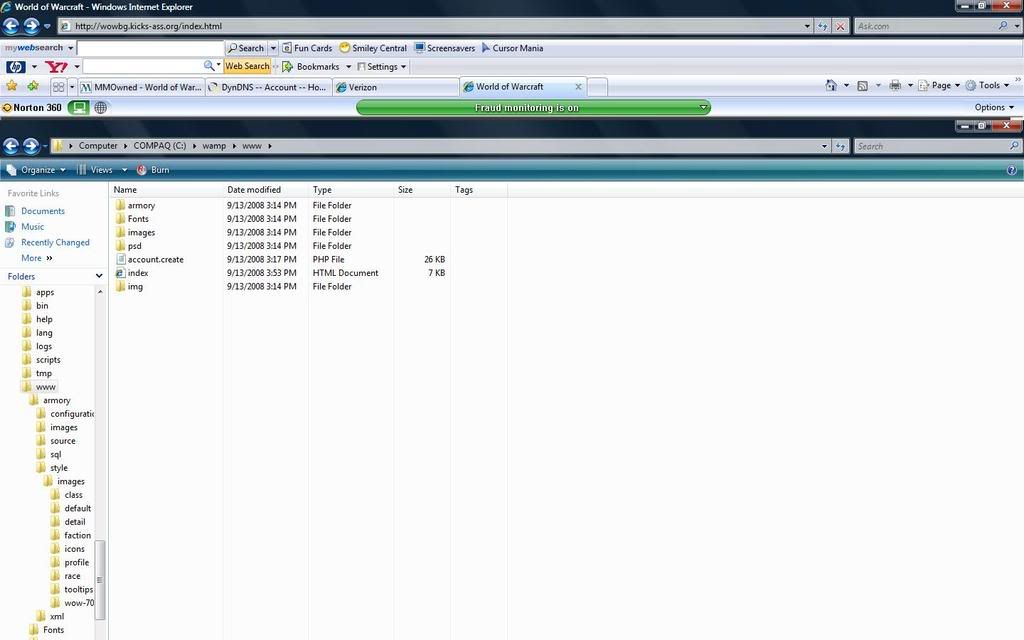Open Documents favorite link

pos(42,211)
